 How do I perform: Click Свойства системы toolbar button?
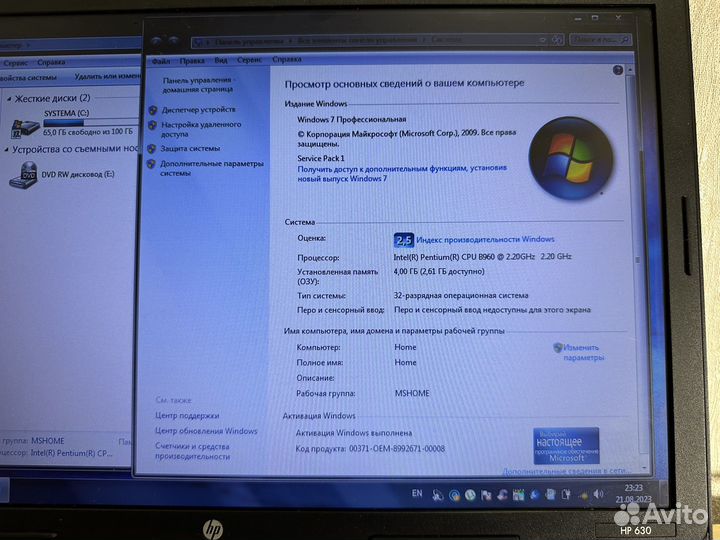click(x=28, y=78)
